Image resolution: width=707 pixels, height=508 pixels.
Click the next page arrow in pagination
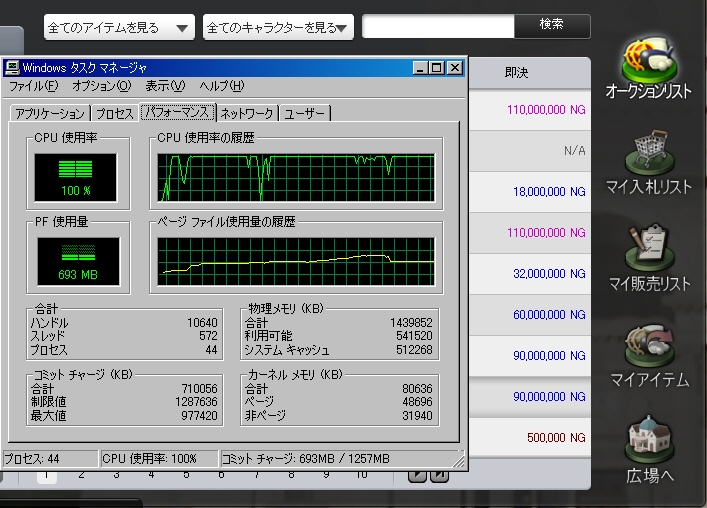(417, 476)
